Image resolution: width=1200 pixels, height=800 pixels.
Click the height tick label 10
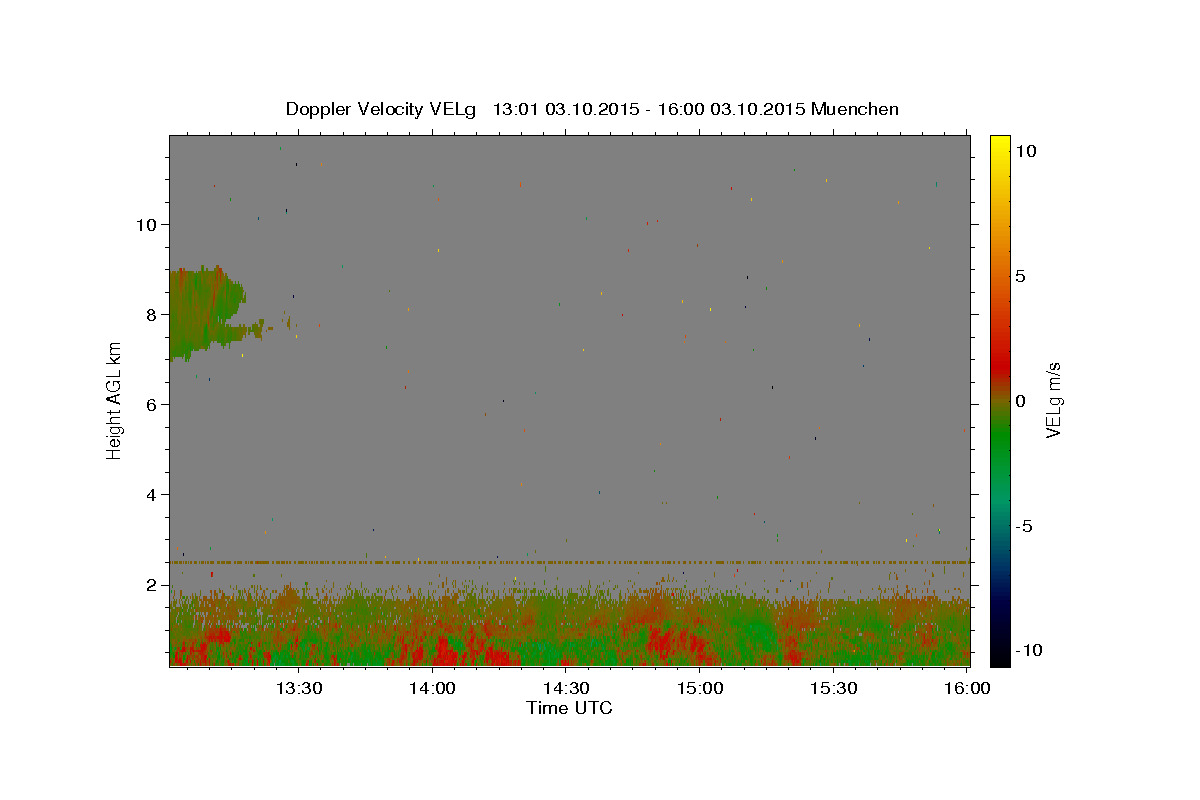pyautogui.click(x=145, y=224)
